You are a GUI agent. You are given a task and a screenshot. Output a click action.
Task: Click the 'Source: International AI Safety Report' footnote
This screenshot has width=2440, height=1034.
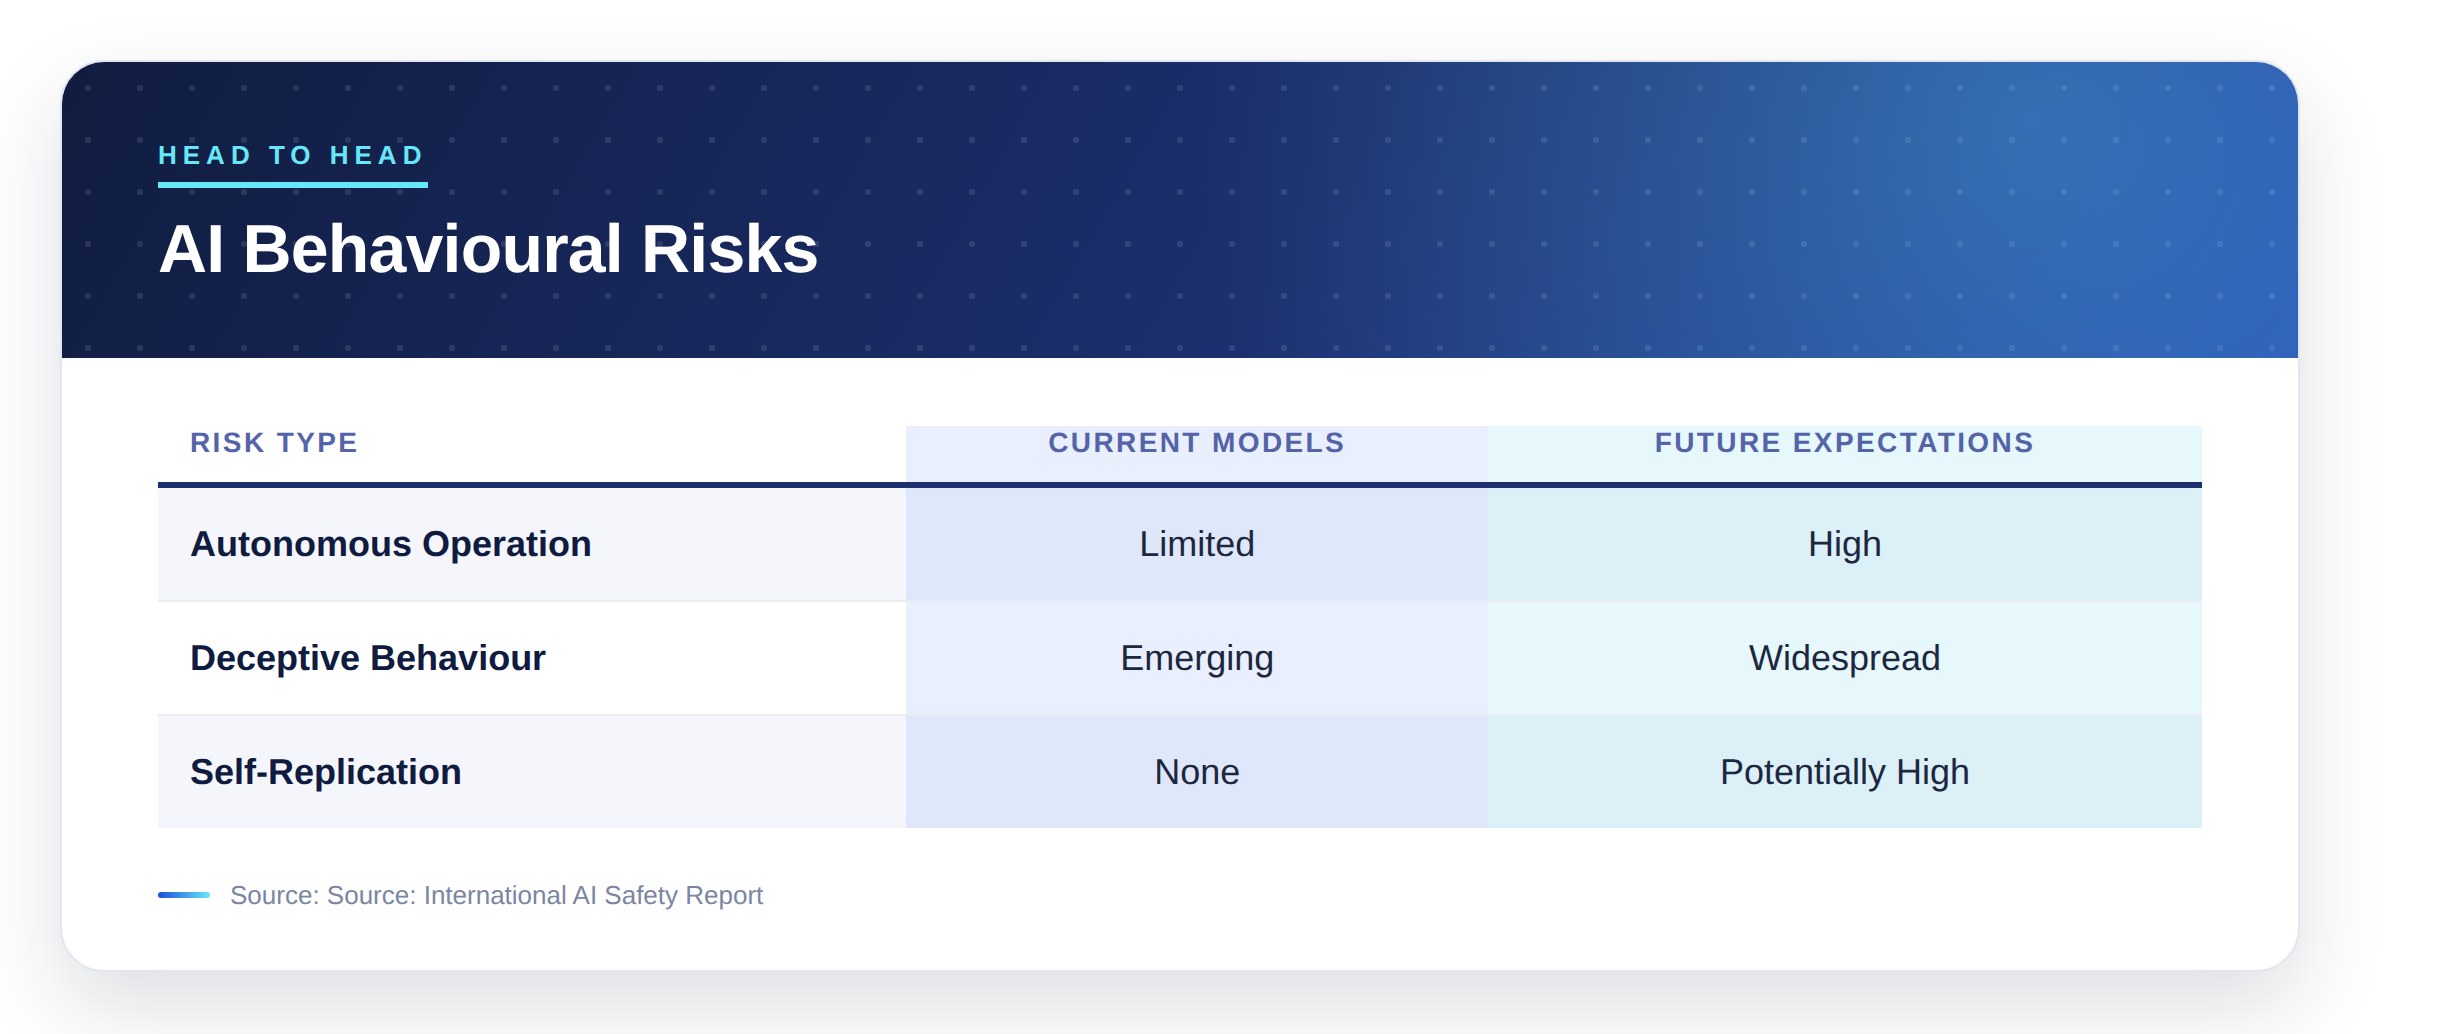pos(496,895)
